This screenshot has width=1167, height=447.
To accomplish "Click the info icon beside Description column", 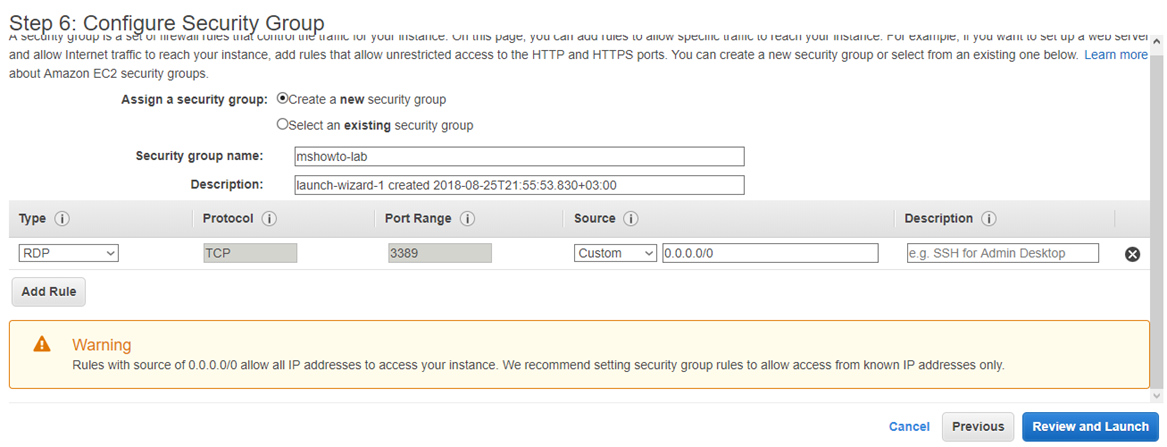I will pyautogui.click(x=988, y=219).
